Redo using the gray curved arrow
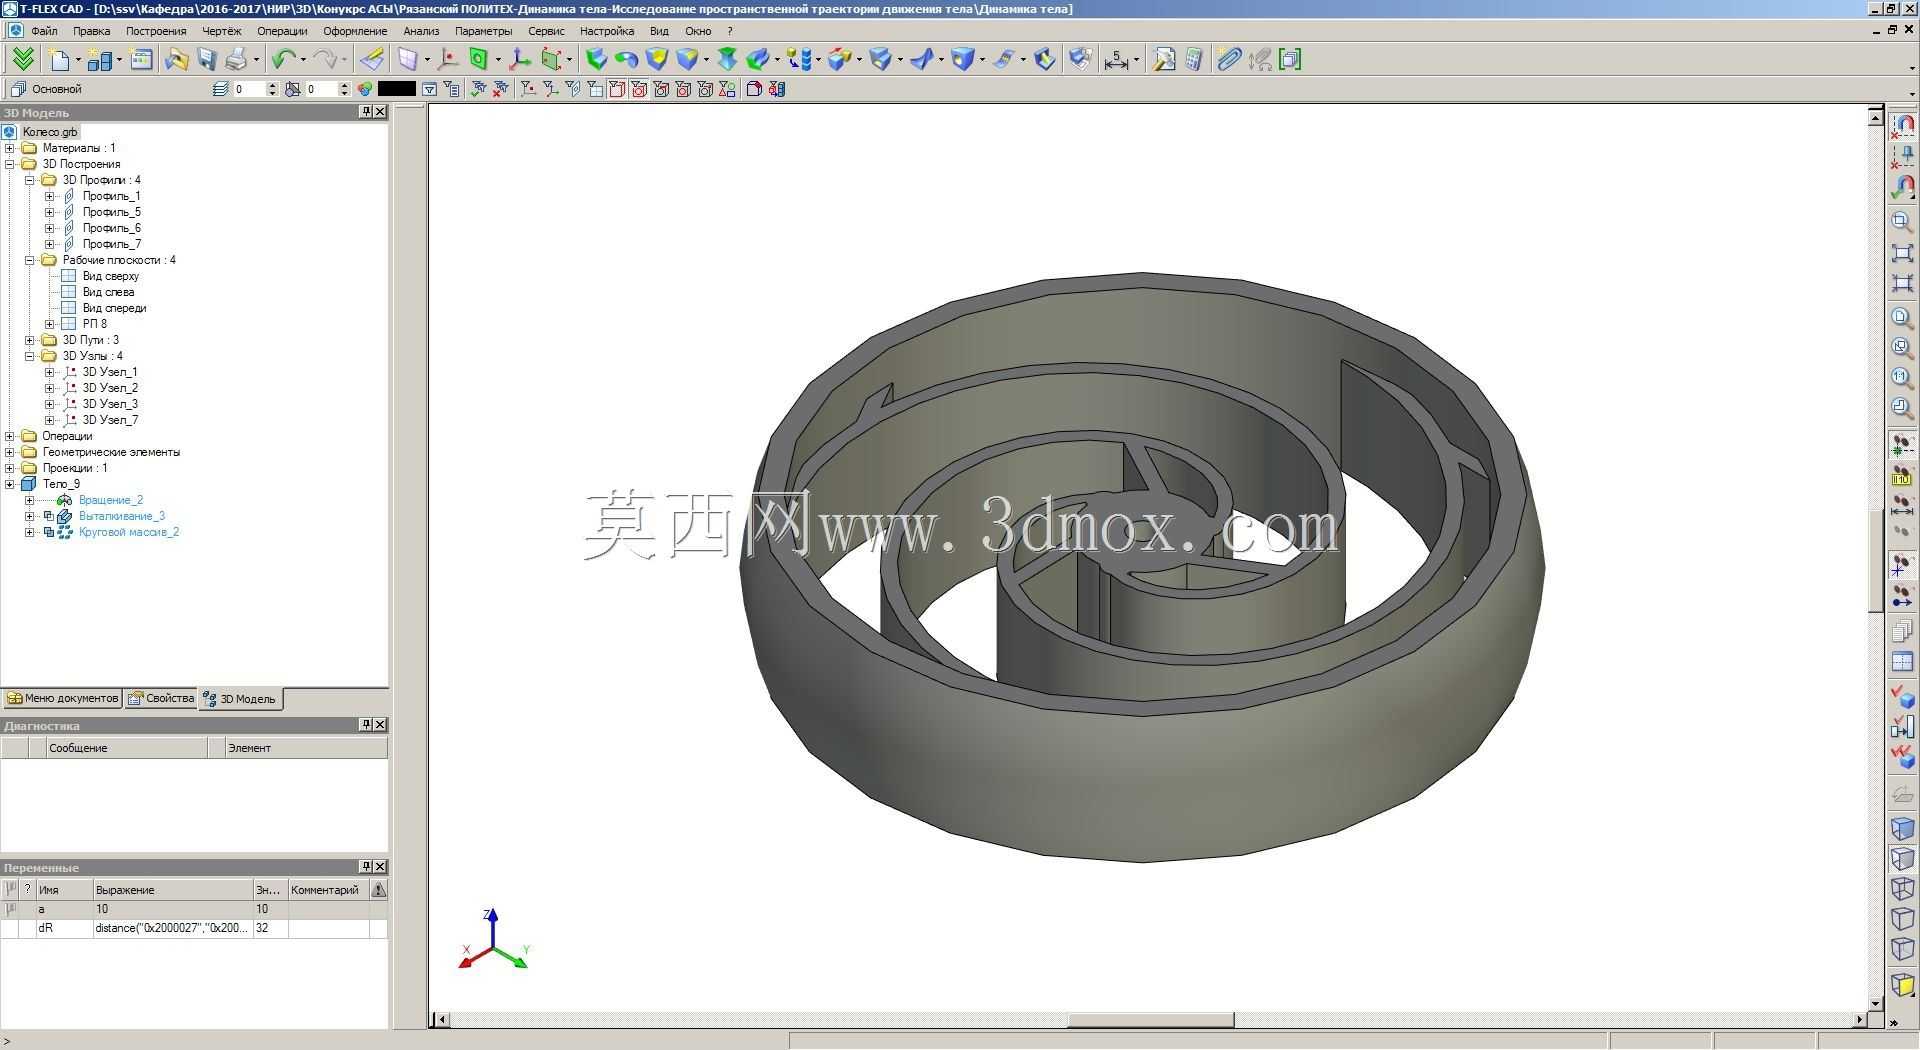 click(324, 60)
